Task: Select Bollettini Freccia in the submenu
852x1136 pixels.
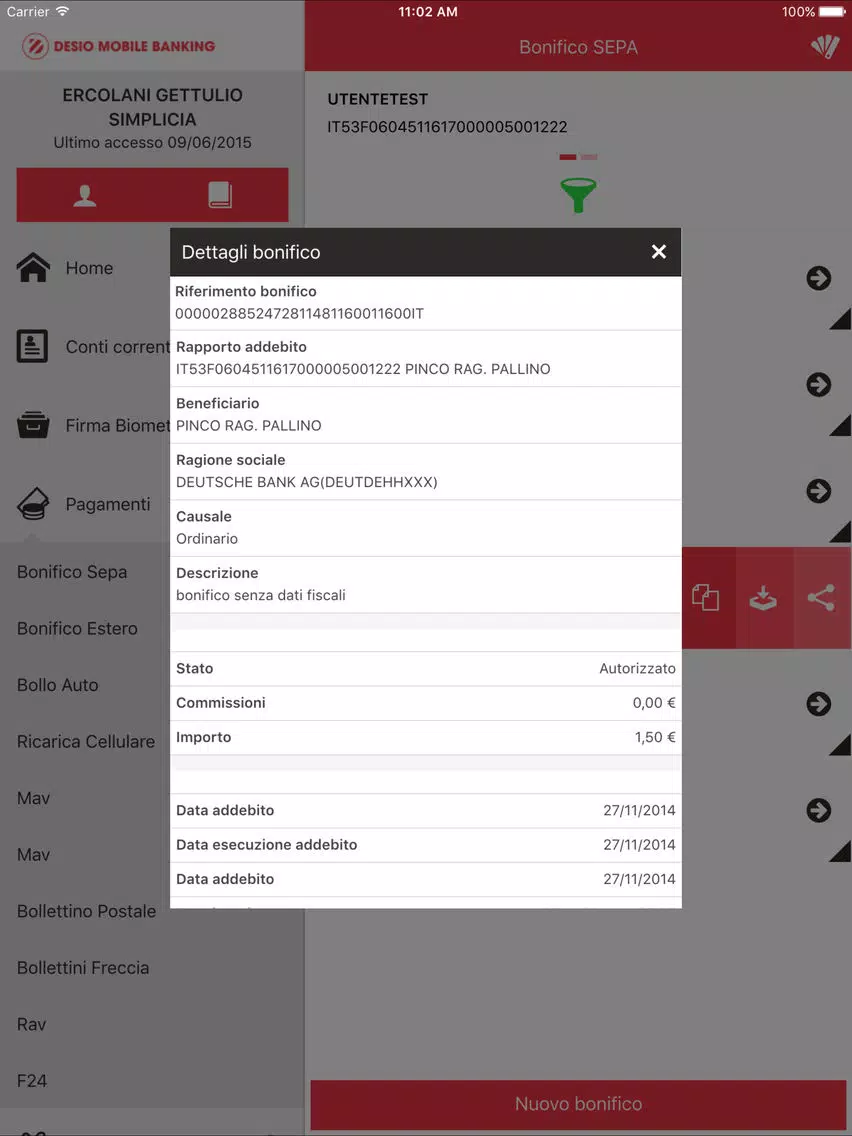Action: point(83,967)
